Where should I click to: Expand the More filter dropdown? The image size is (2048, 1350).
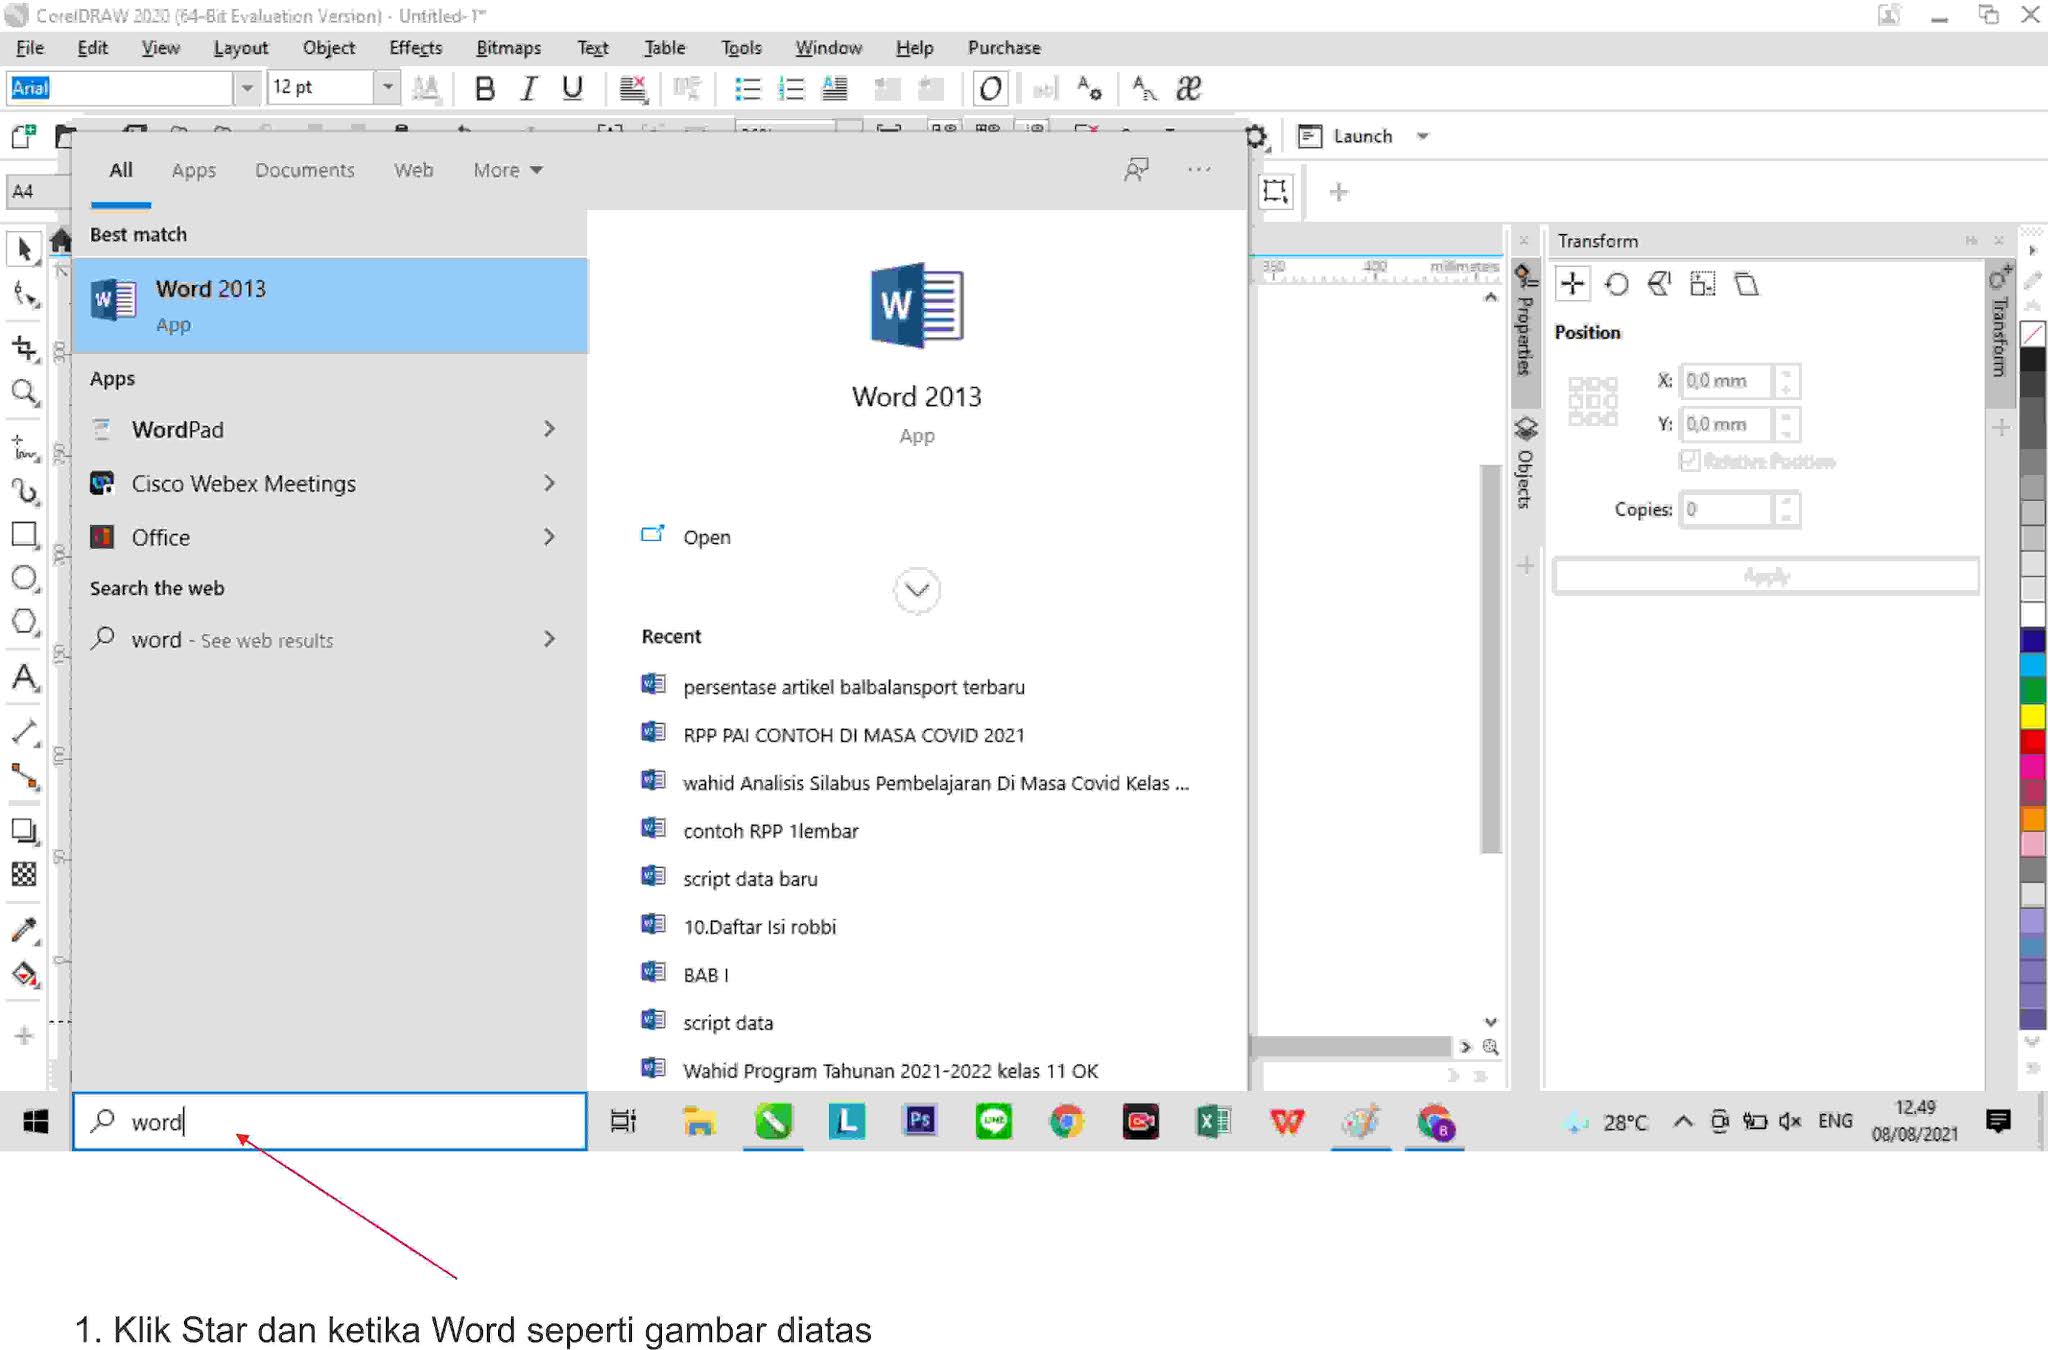507,170
